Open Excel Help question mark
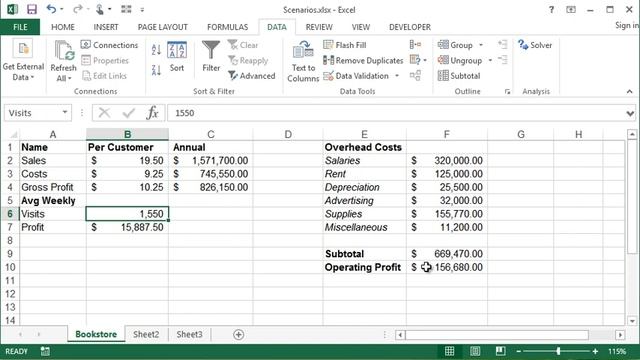This screenshot has height=360, width=640. [x=551, y=10]
